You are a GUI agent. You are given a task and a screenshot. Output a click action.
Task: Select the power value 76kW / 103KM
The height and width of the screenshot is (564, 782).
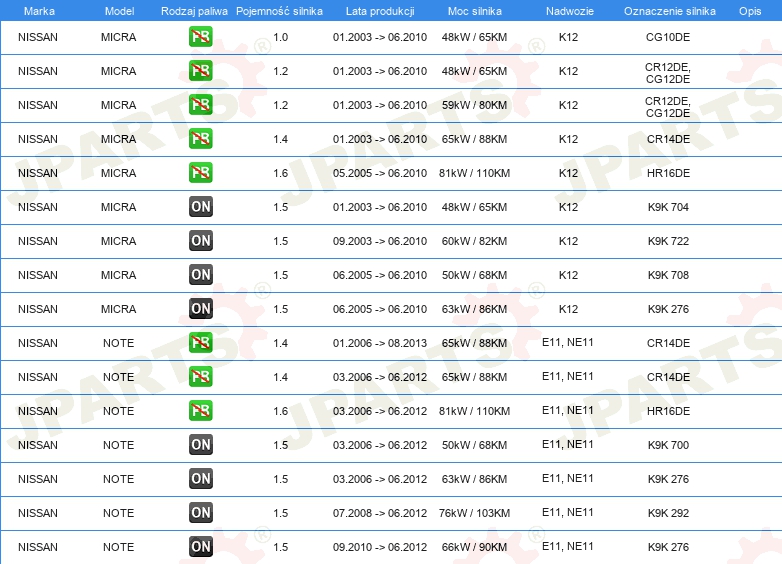474,513
